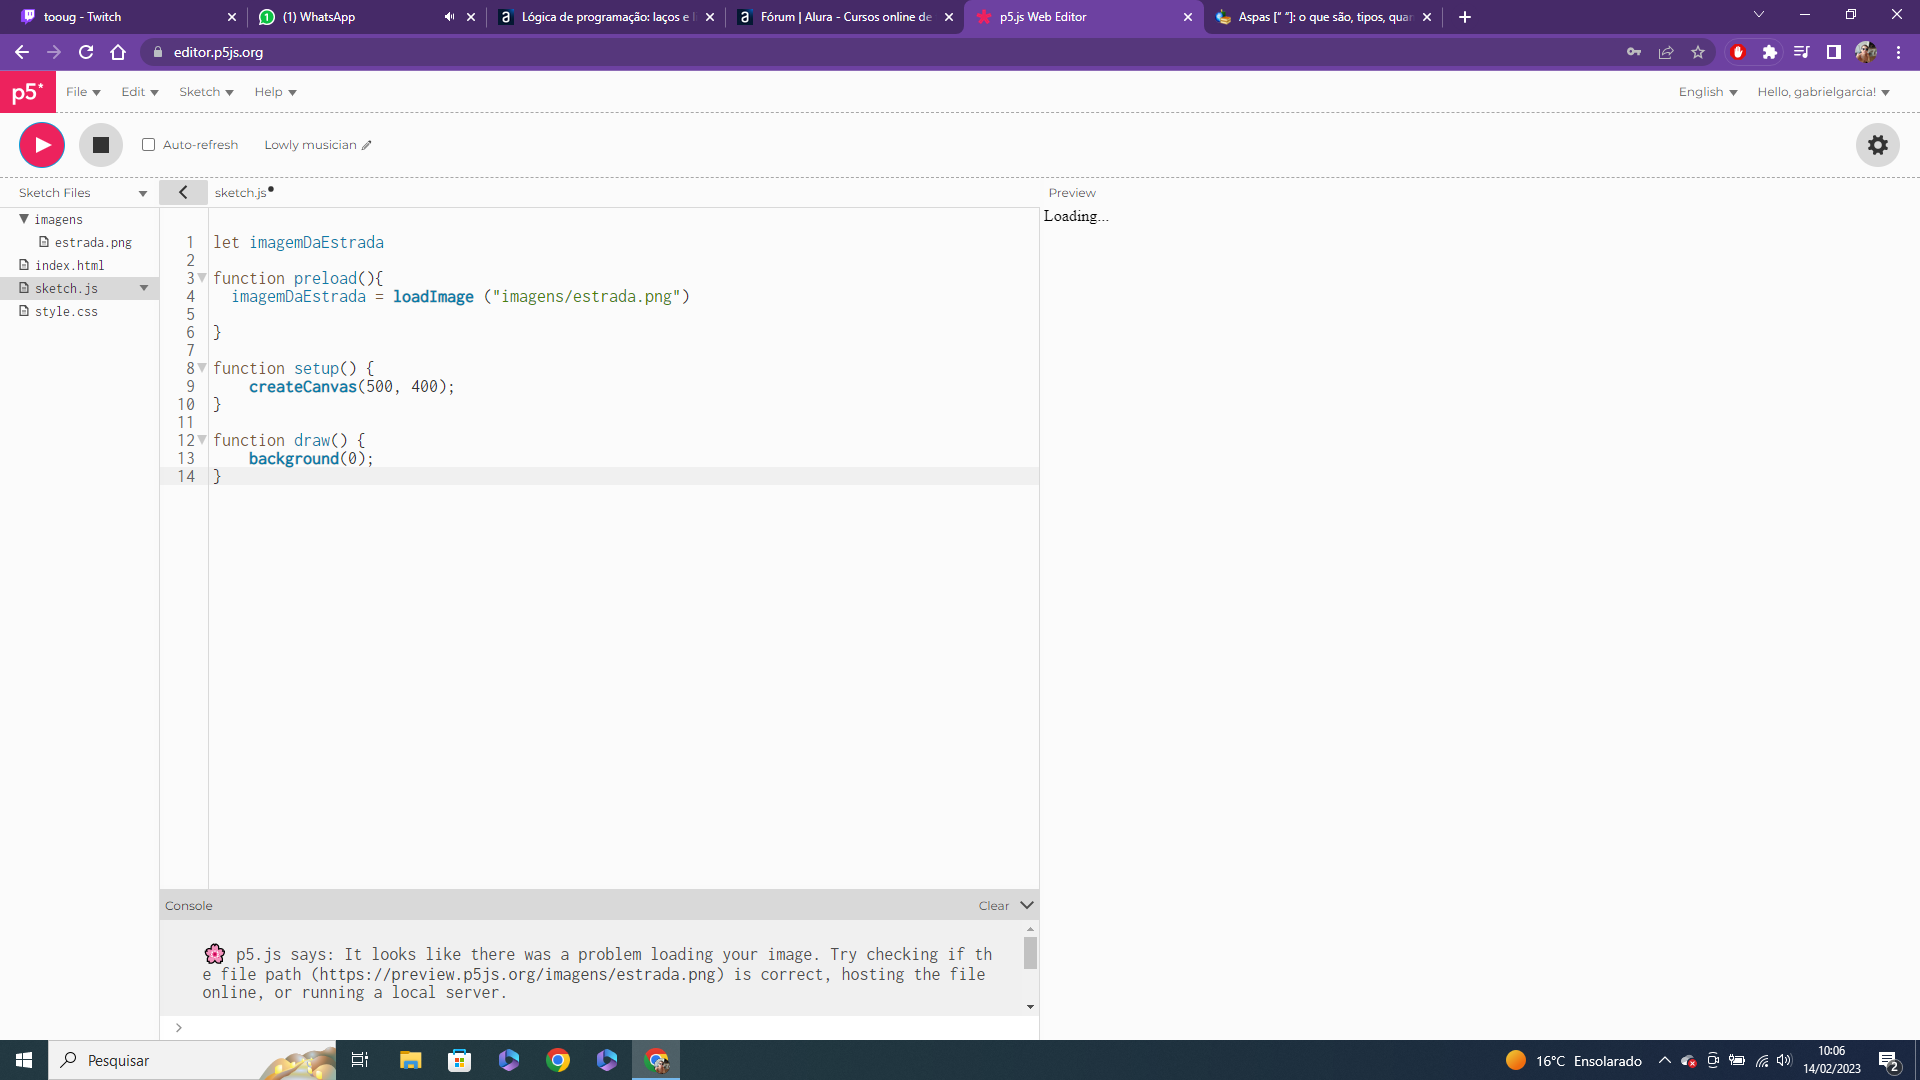Collapse the imagens folder

pyautogui.click(x=24, y=219)
